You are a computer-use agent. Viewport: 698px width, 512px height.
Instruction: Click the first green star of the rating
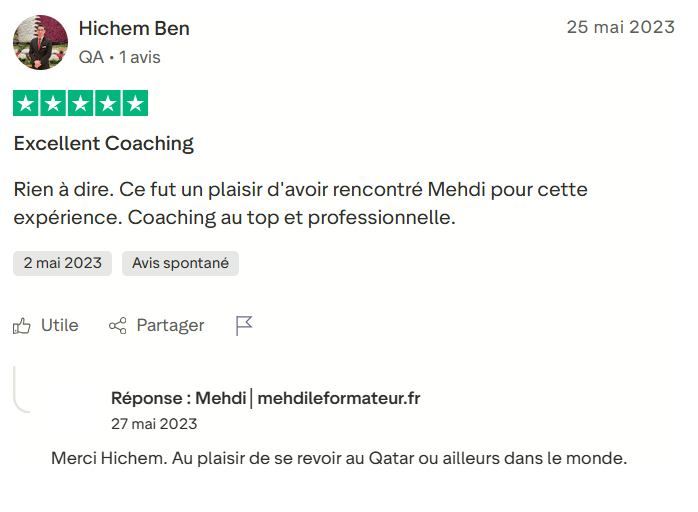click(26, 103)
